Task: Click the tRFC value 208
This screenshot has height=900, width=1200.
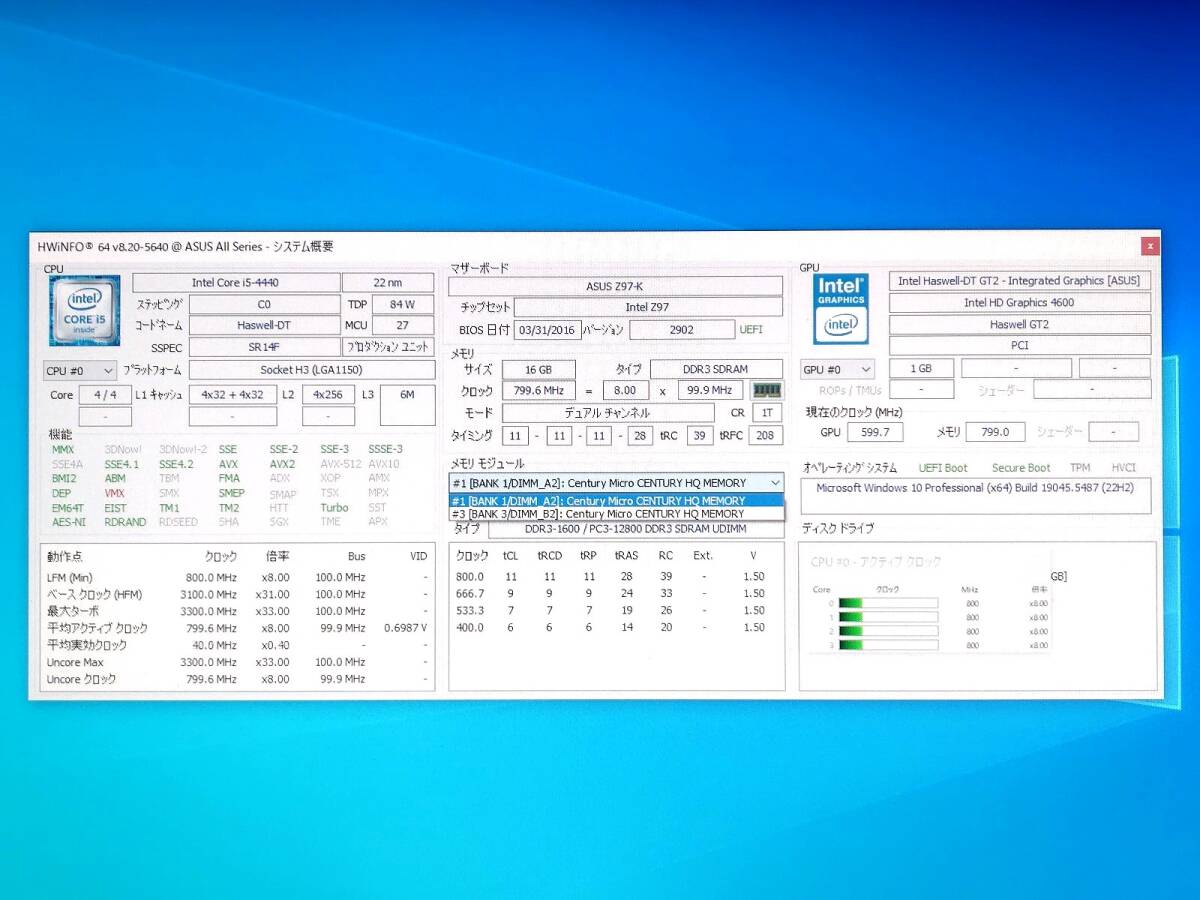Action: (767, 435)
